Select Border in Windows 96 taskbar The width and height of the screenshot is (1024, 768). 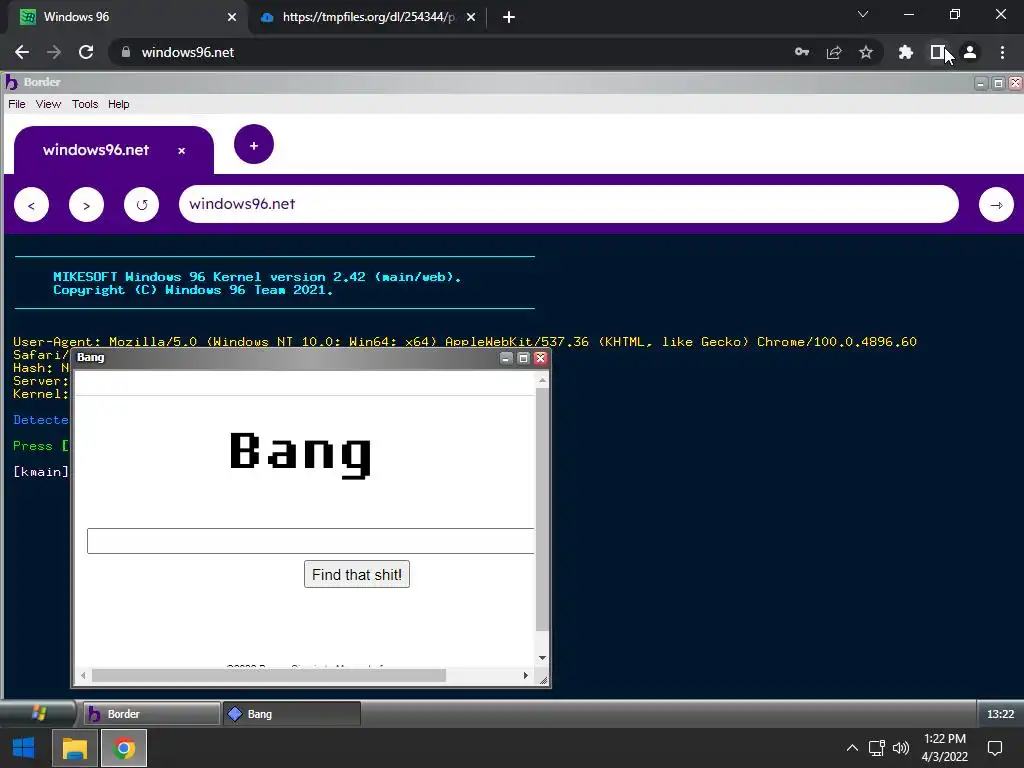click(152, 714)
